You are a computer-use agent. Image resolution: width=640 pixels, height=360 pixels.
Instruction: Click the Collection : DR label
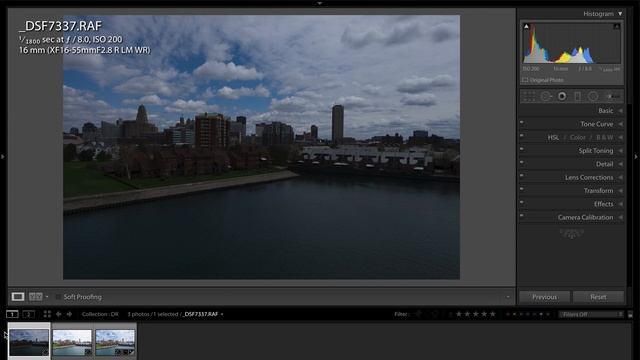[100, 314]
